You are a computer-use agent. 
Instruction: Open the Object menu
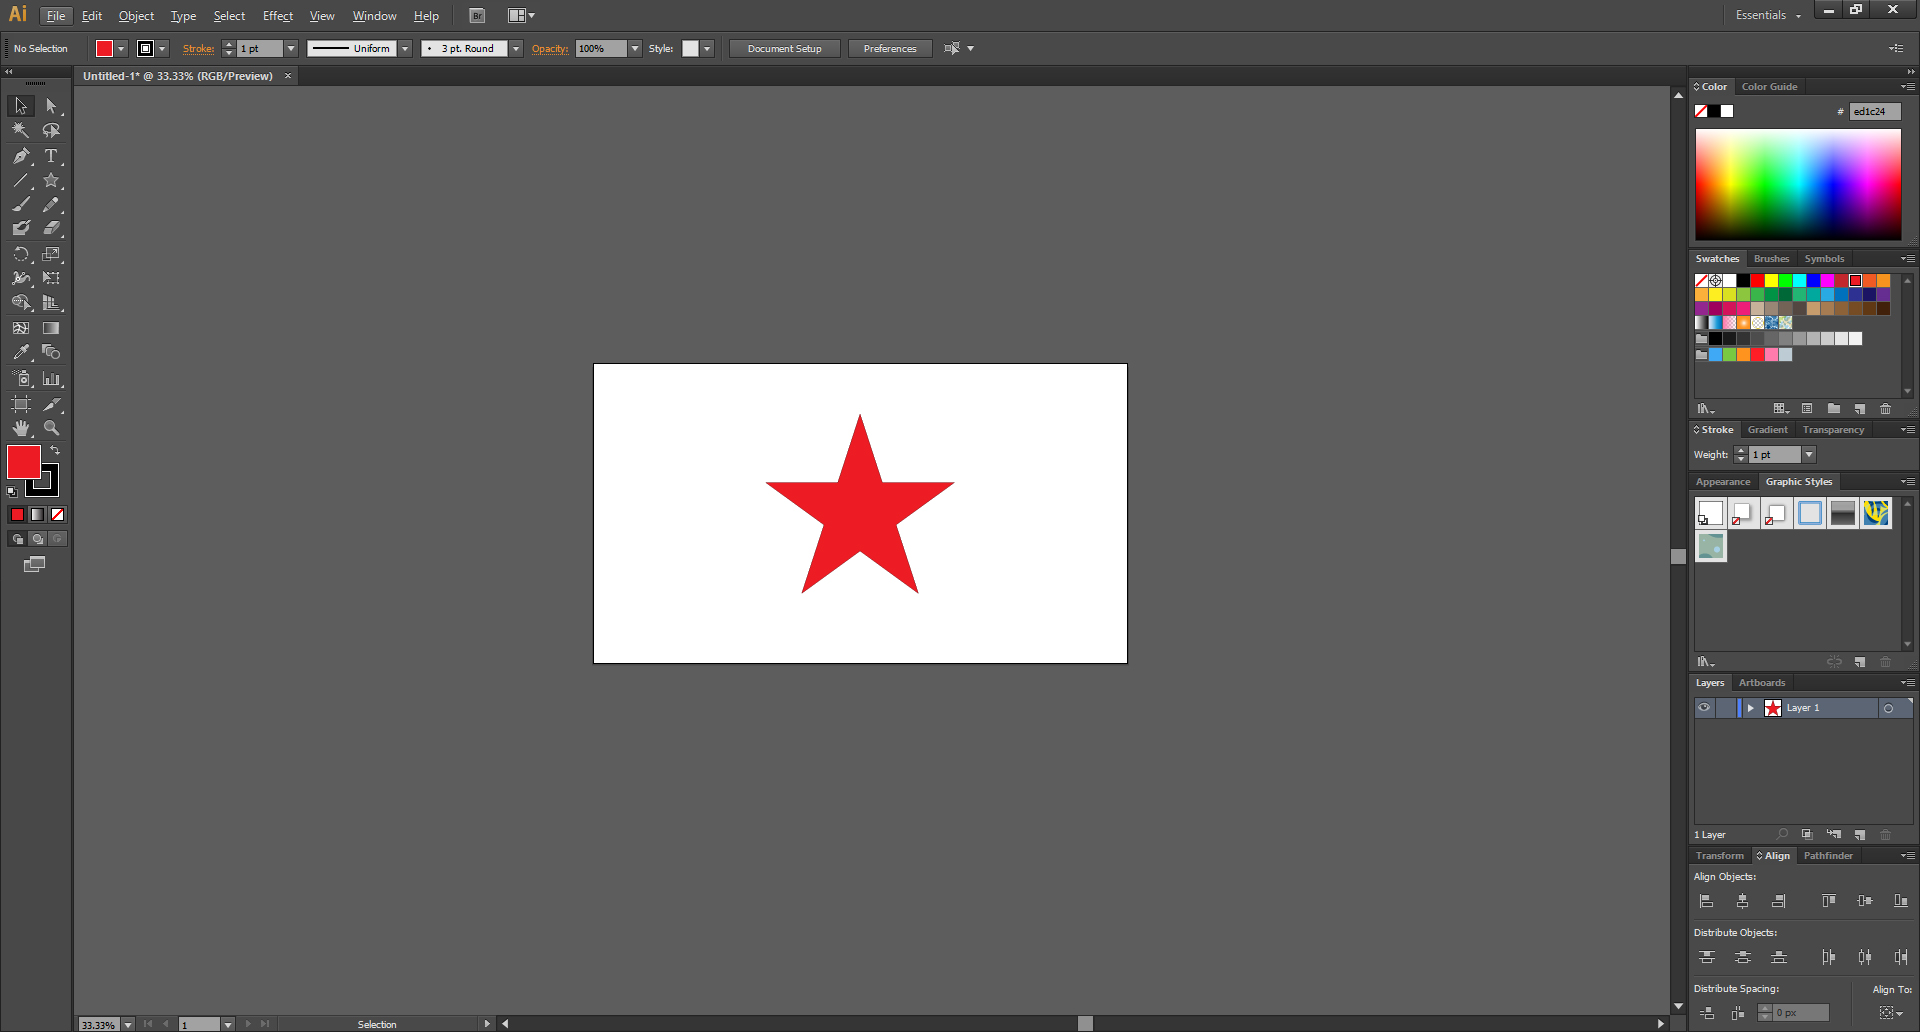(136, 16)
